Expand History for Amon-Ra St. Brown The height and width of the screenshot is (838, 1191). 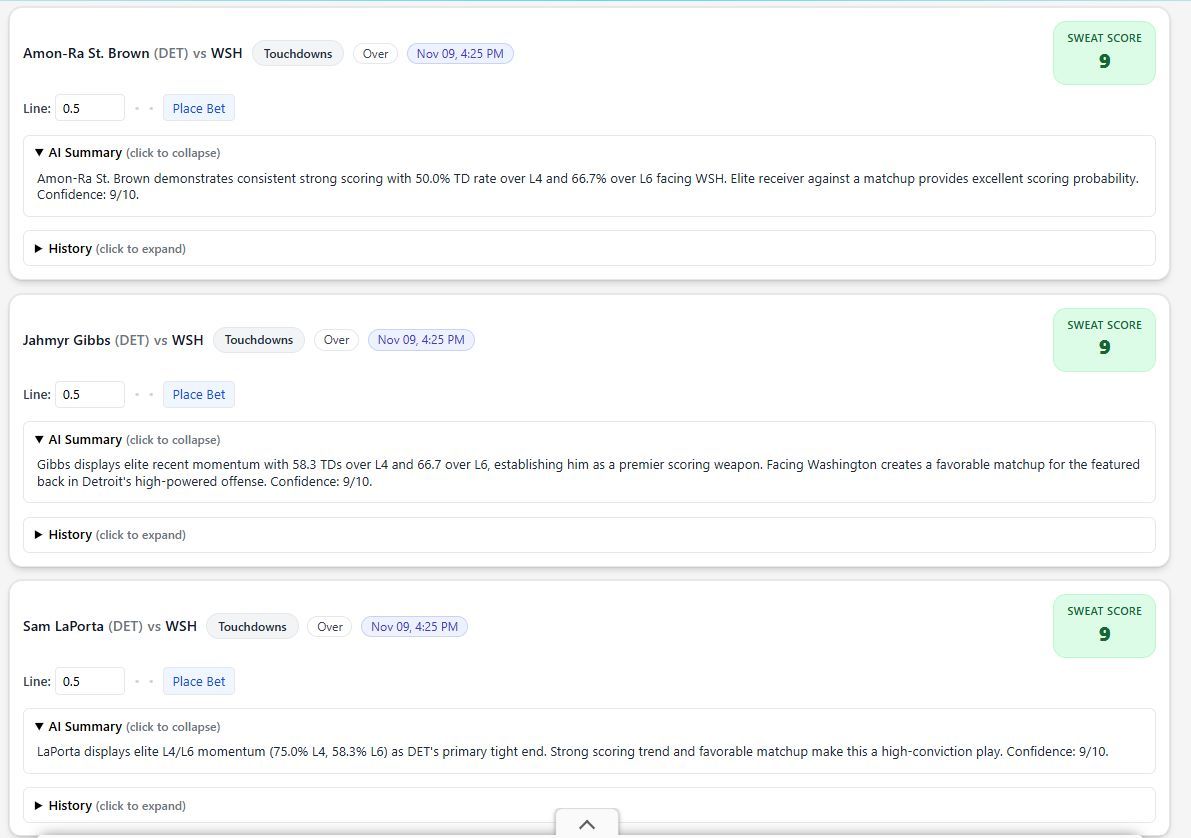point(589,248)
